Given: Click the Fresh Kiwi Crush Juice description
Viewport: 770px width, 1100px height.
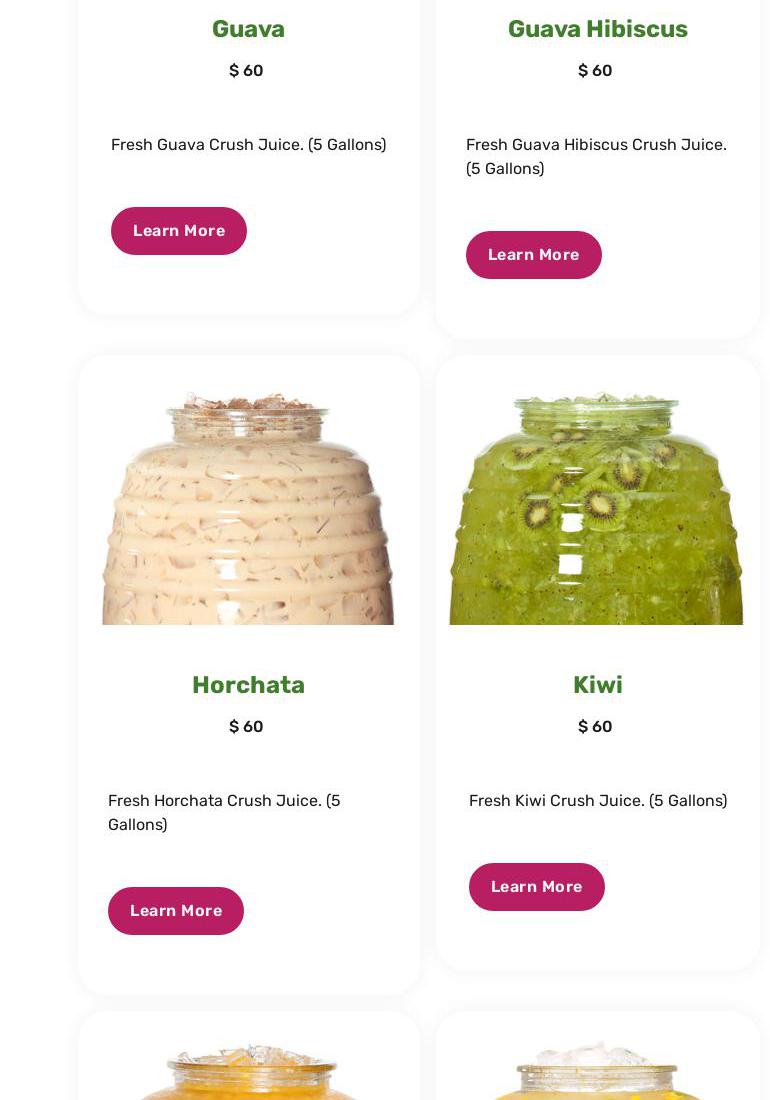Looking at the screenshot, I should point(597,800).
